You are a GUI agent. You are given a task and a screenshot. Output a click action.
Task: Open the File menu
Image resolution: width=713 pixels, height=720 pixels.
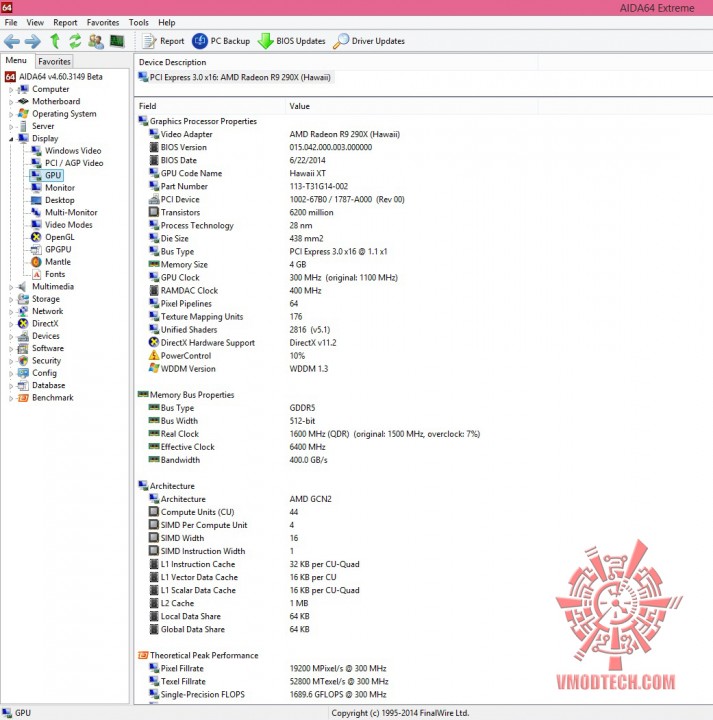[11, 22]
